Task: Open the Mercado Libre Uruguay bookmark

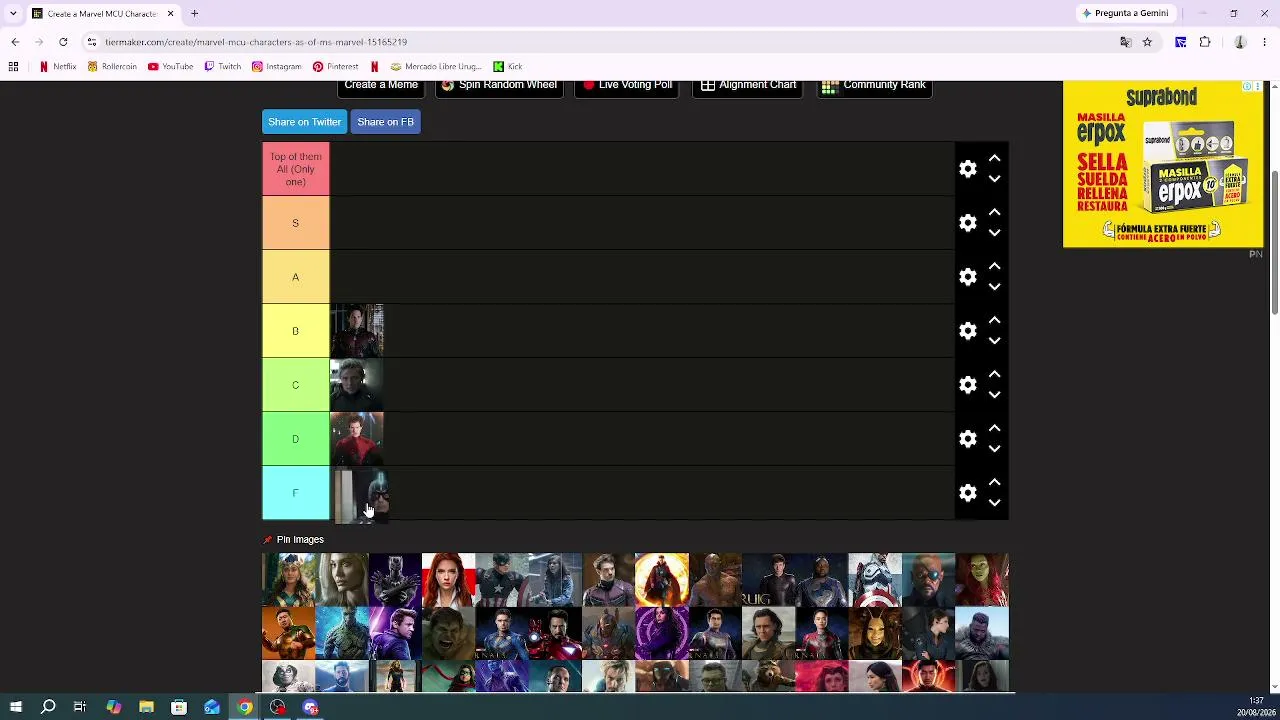Action: point(436,67)
